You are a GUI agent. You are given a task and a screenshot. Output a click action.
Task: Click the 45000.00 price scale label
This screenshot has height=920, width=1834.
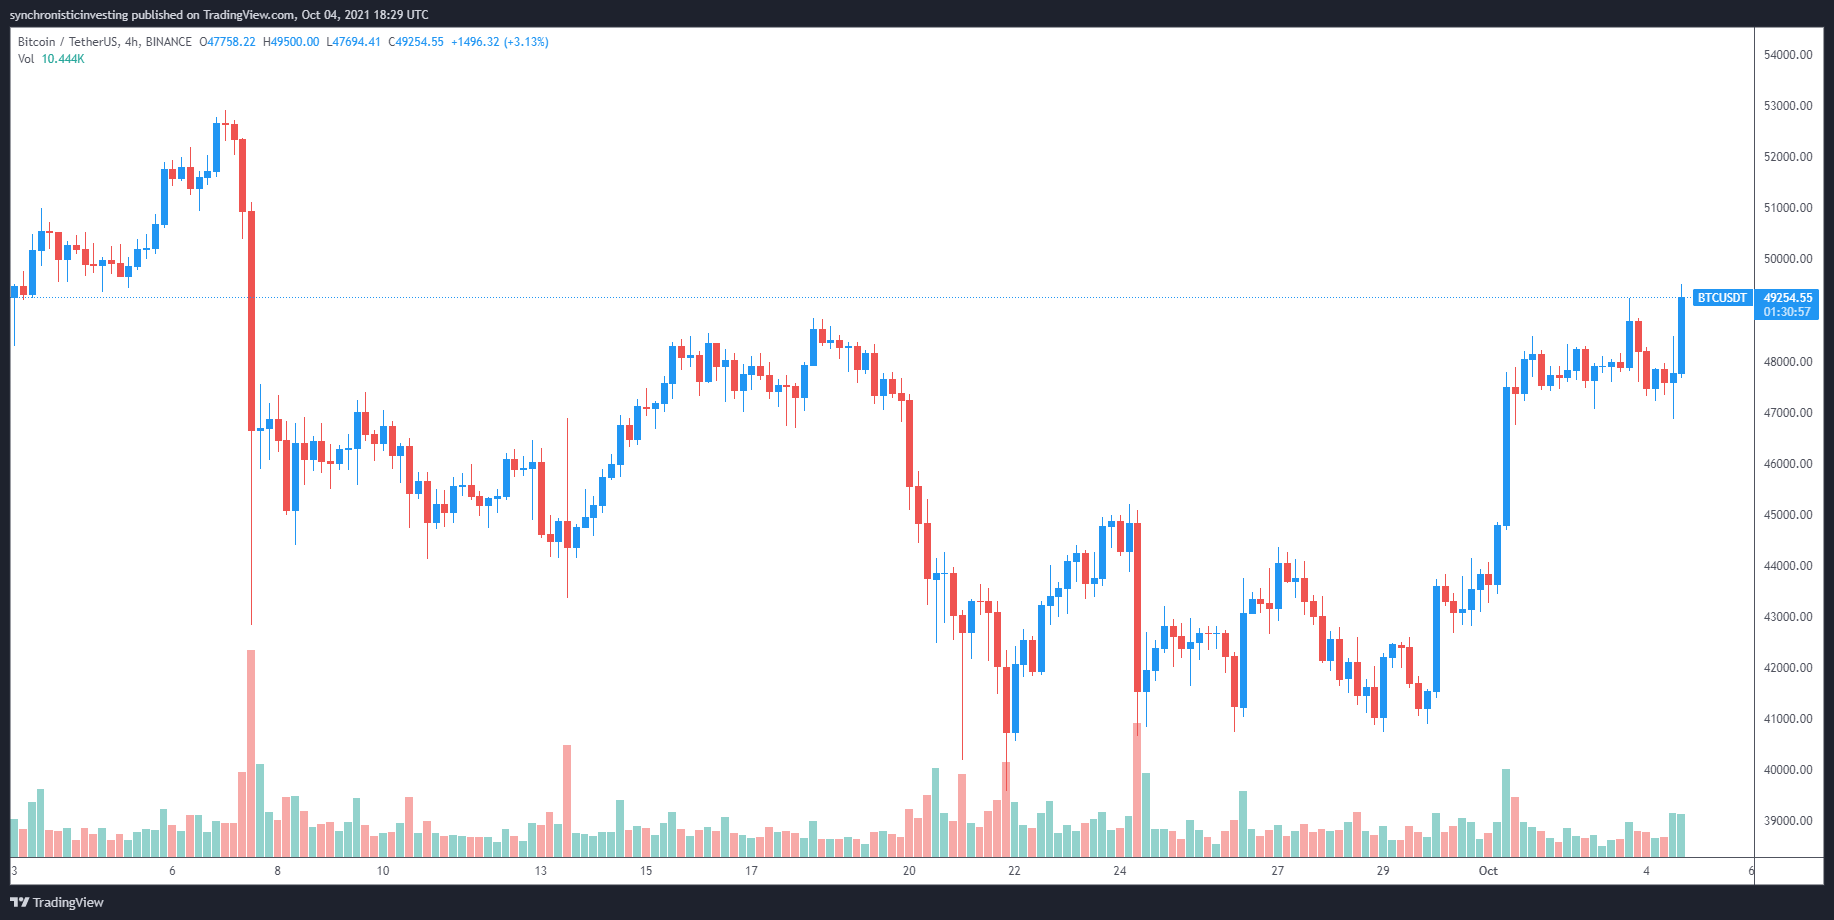(1788, 515)
